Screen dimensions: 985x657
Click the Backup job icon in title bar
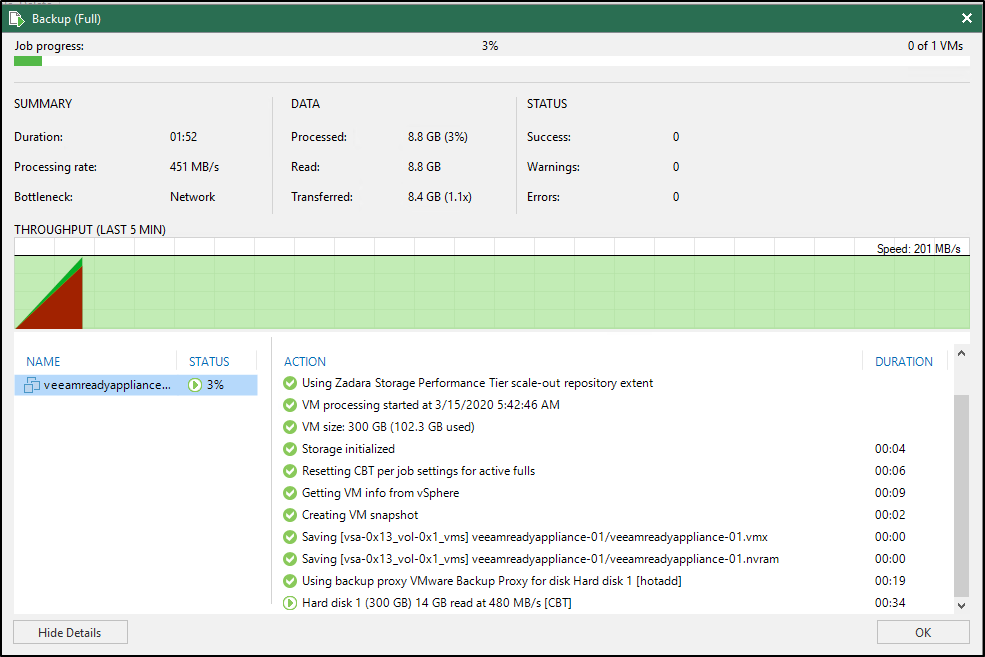coord(16,19)
